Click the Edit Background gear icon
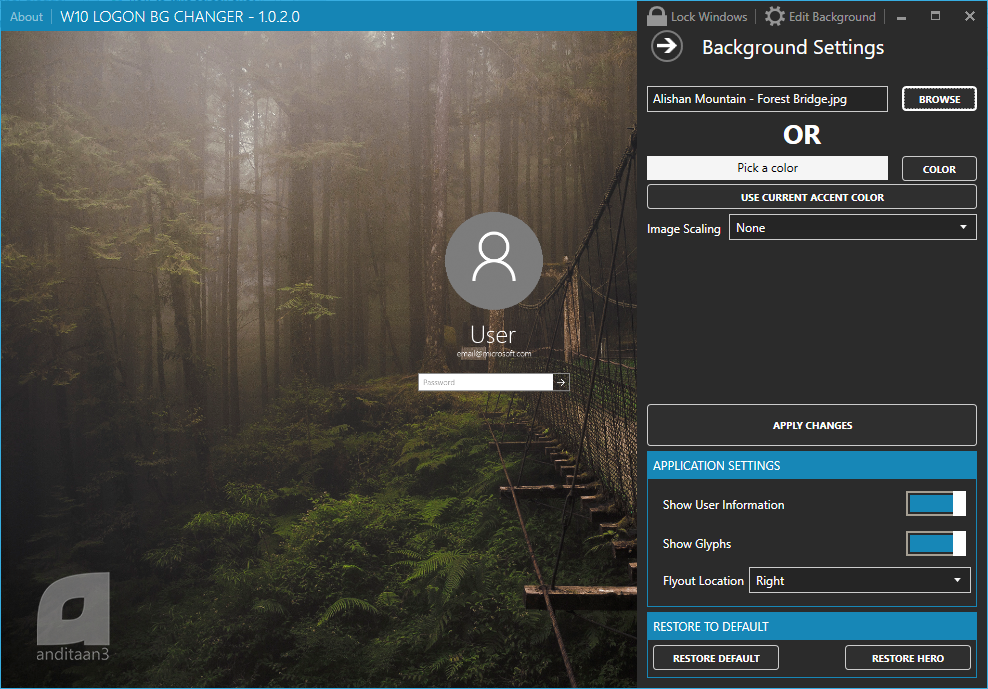This screenshot has width=988, height=689. tap(774, 16)
